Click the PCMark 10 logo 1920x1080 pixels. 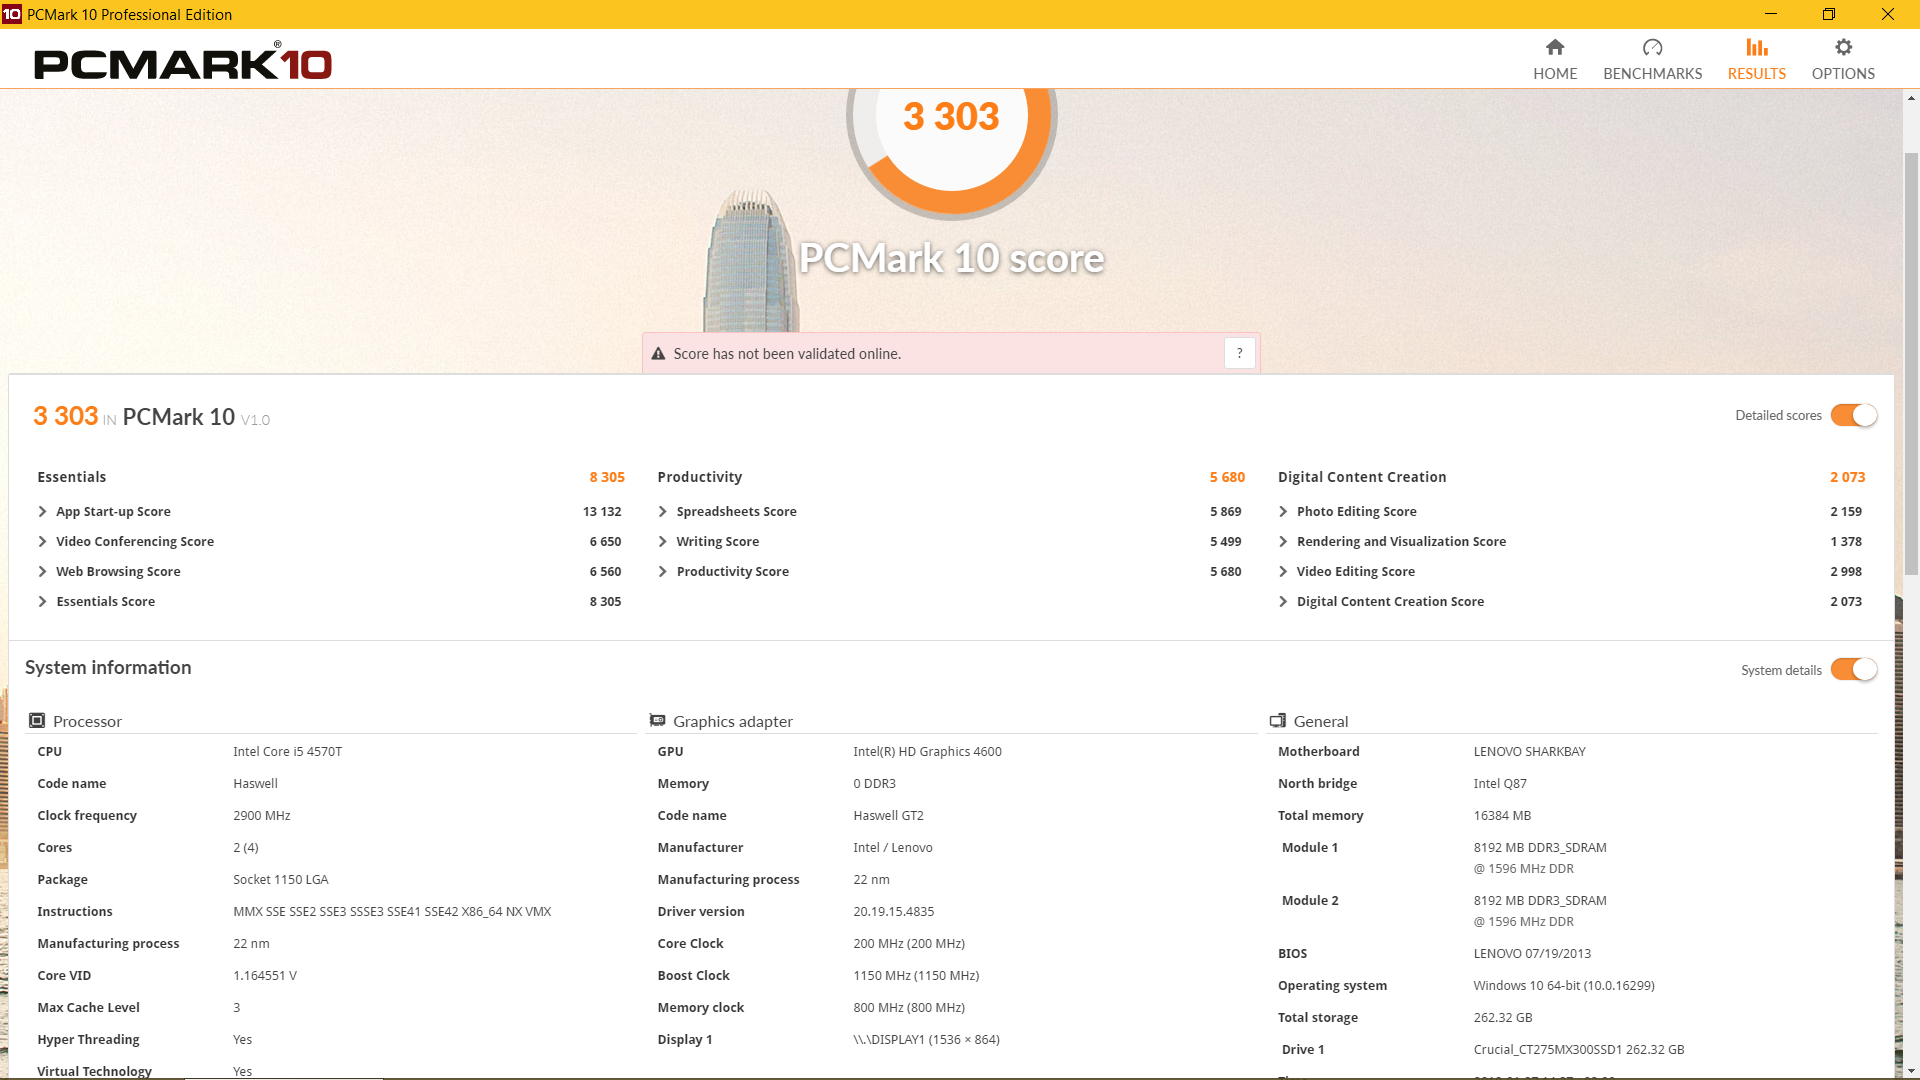pos(183,62)
